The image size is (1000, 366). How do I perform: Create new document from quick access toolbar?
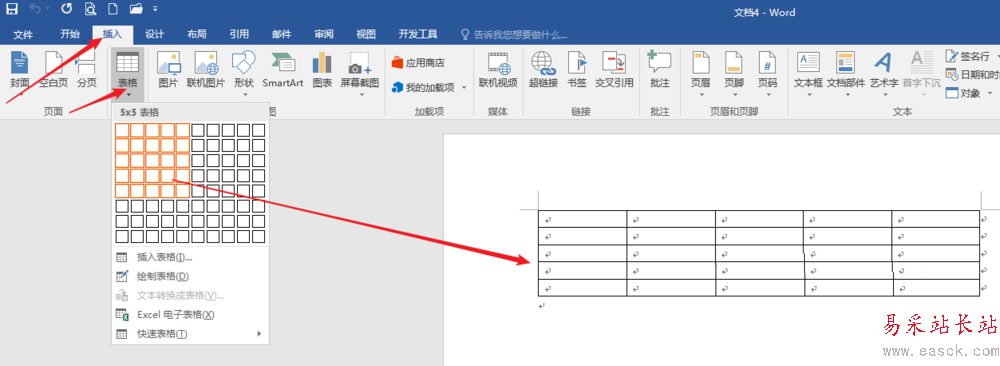coord(112,9)
